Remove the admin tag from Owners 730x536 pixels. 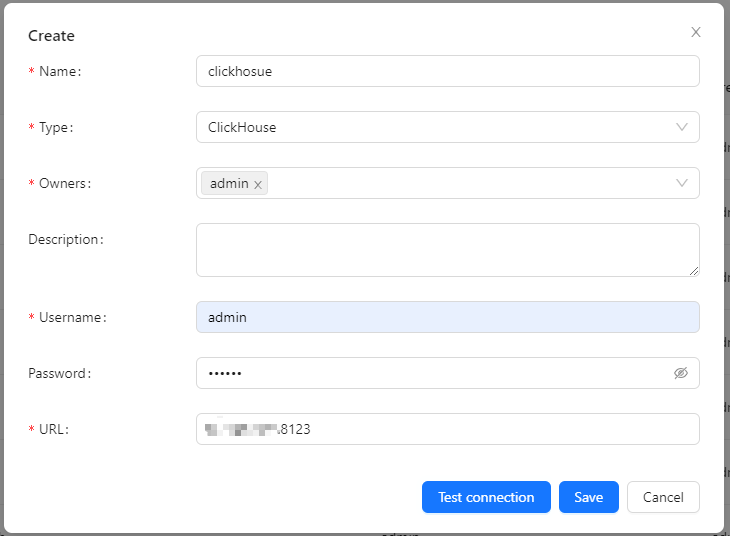click(x=258, y=184)
